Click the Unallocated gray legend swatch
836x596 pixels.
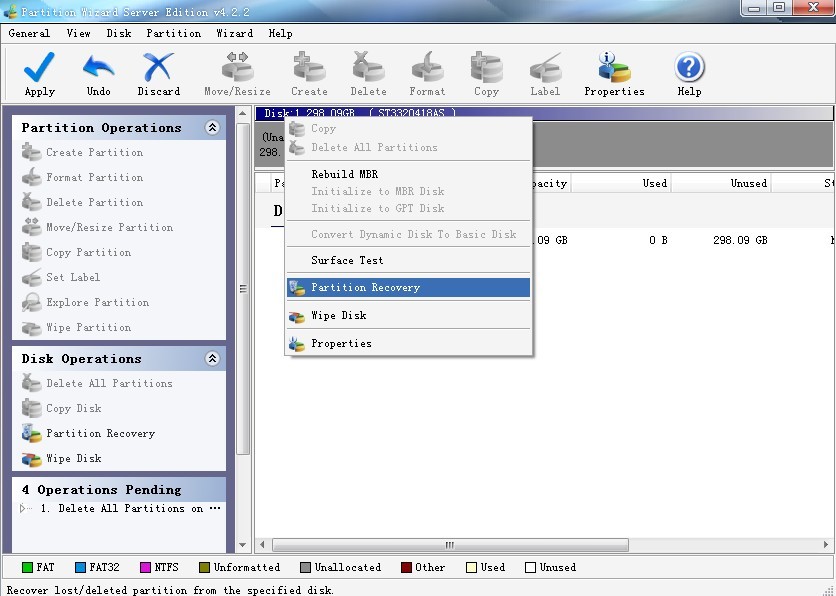coord(306,567)
